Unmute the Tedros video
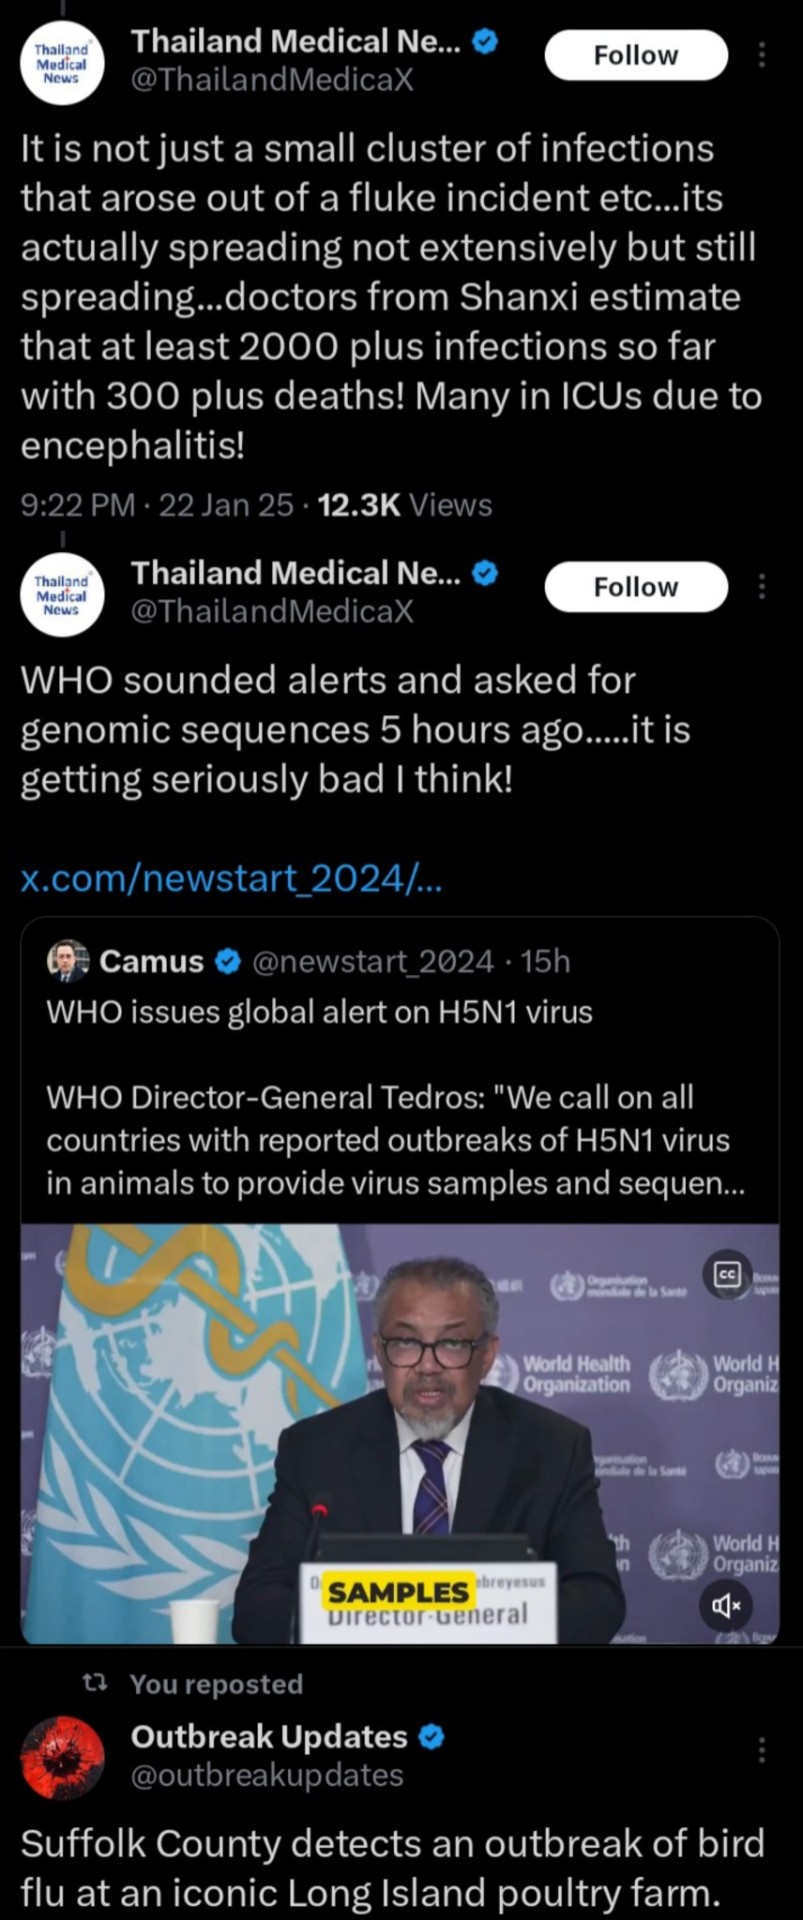This screenshot has width=803, height=1920. point(726,1606)
